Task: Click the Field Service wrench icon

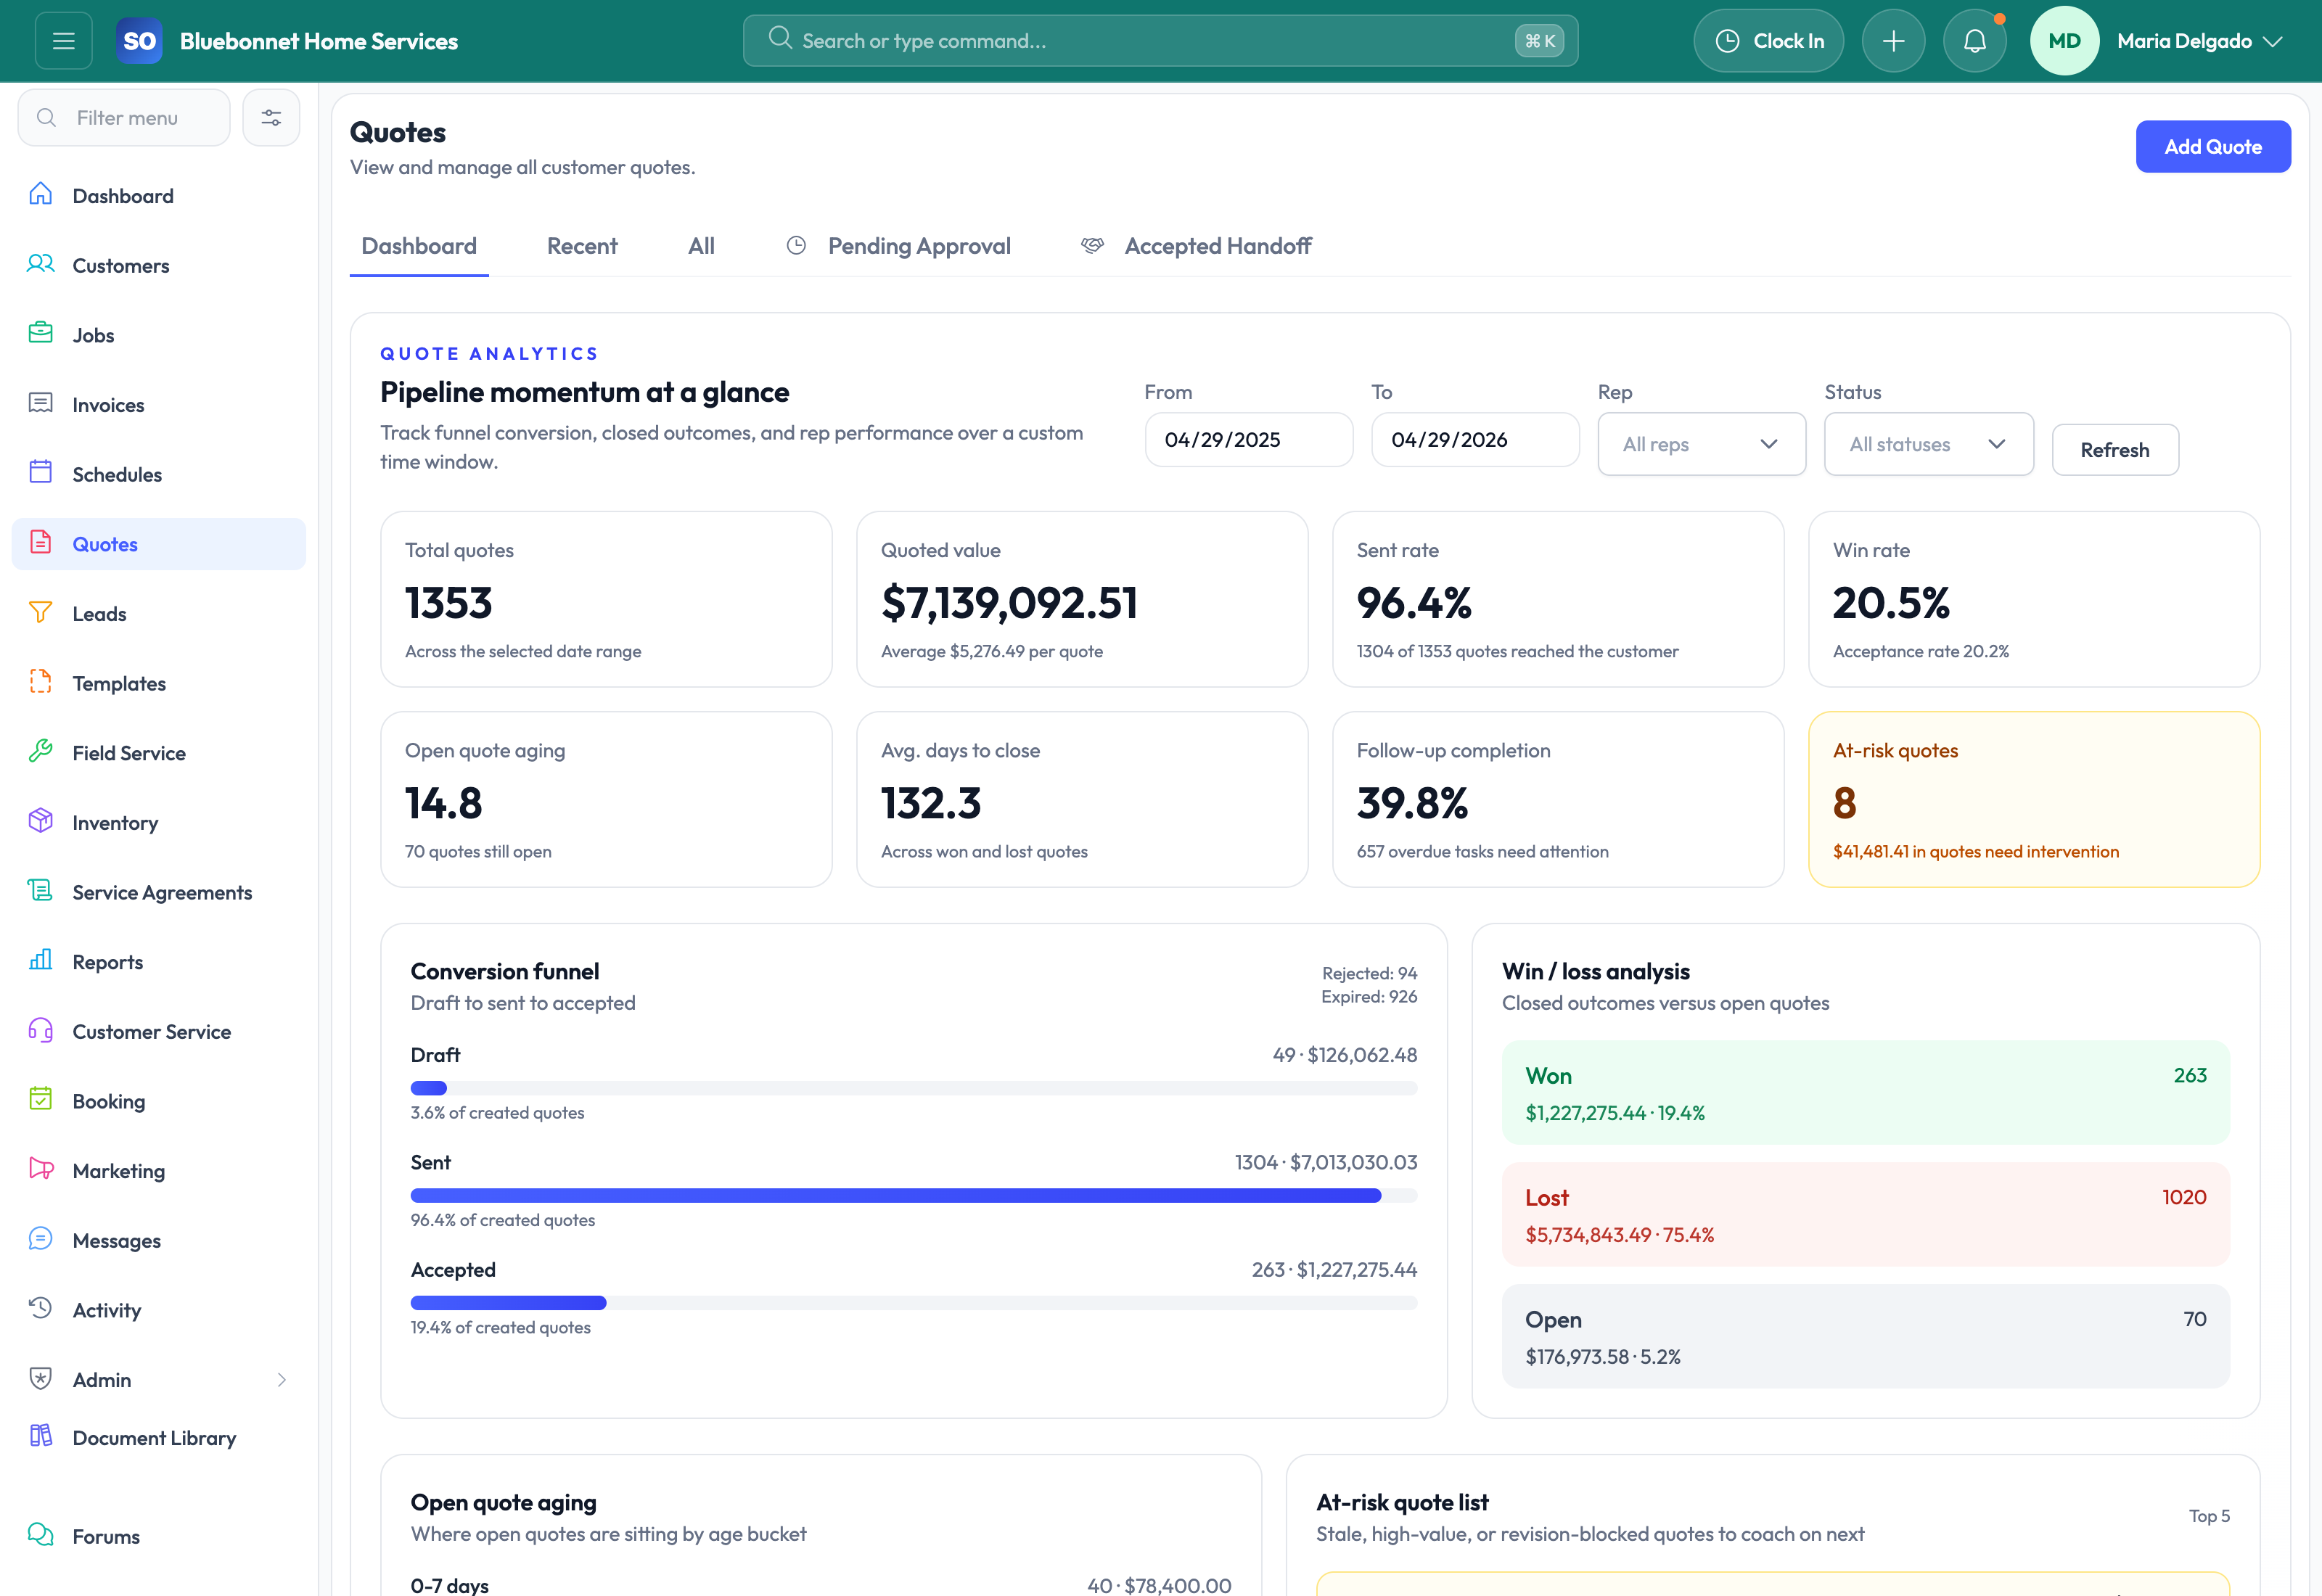Action: click(x=41, y=752)
